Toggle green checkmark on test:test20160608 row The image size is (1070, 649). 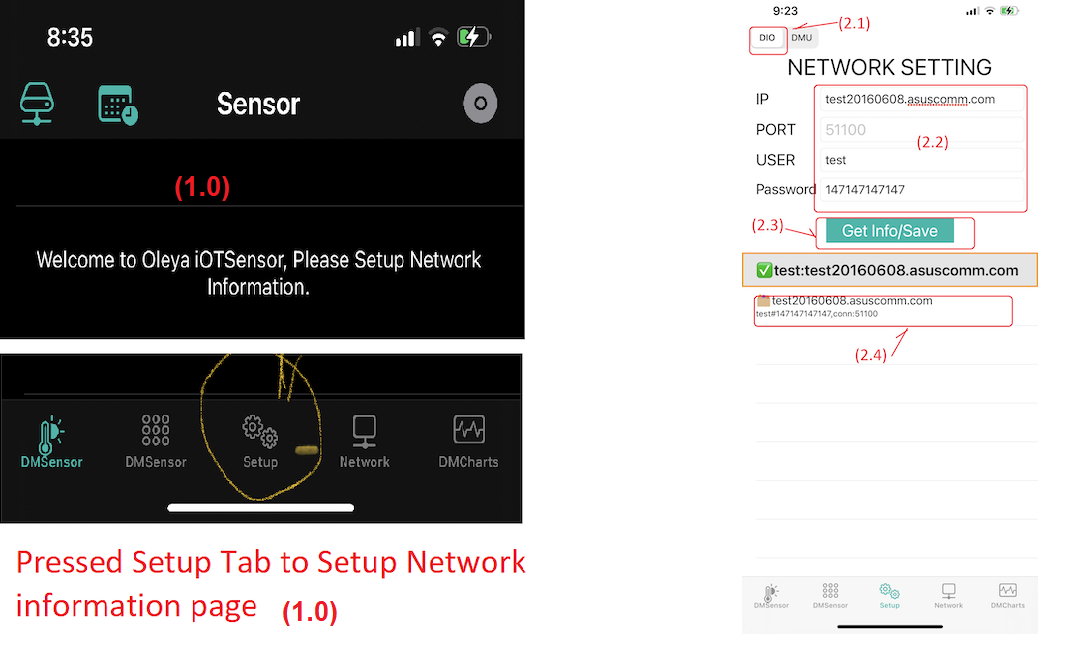pos(764,270)
